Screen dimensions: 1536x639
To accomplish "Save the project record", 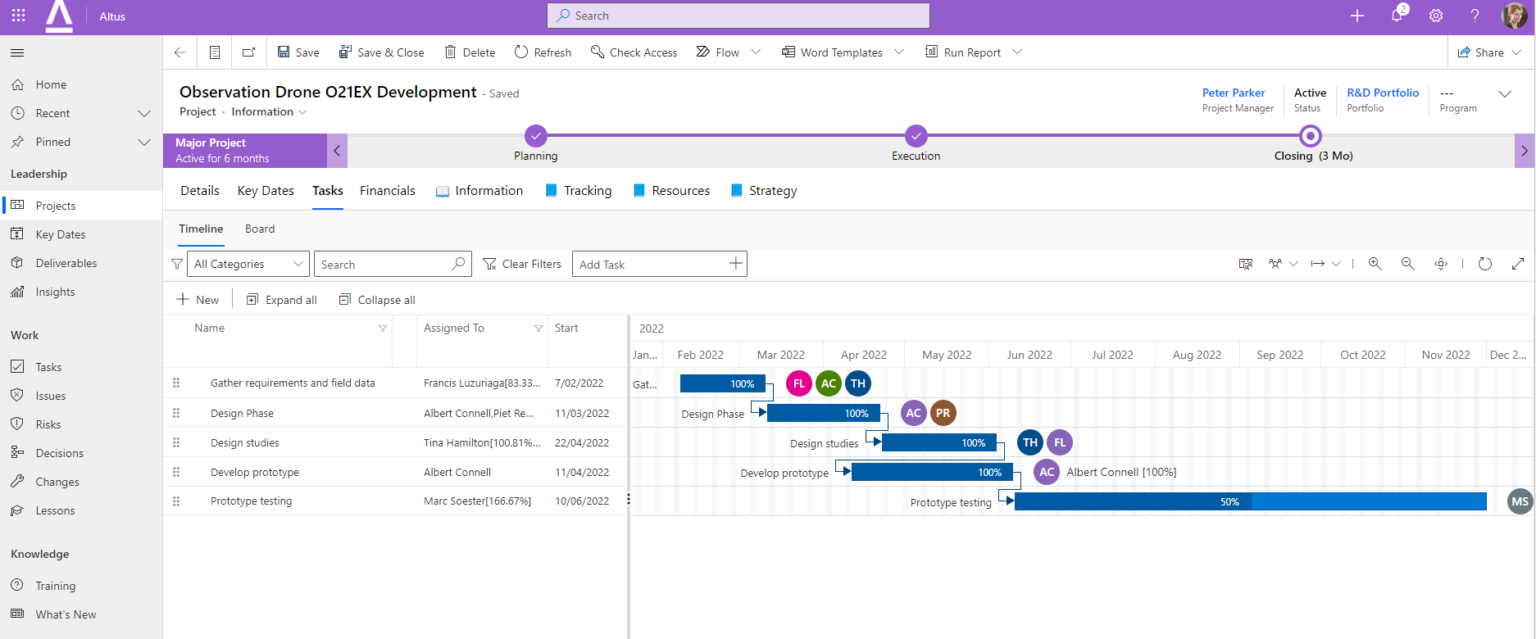I will [298, 51].
